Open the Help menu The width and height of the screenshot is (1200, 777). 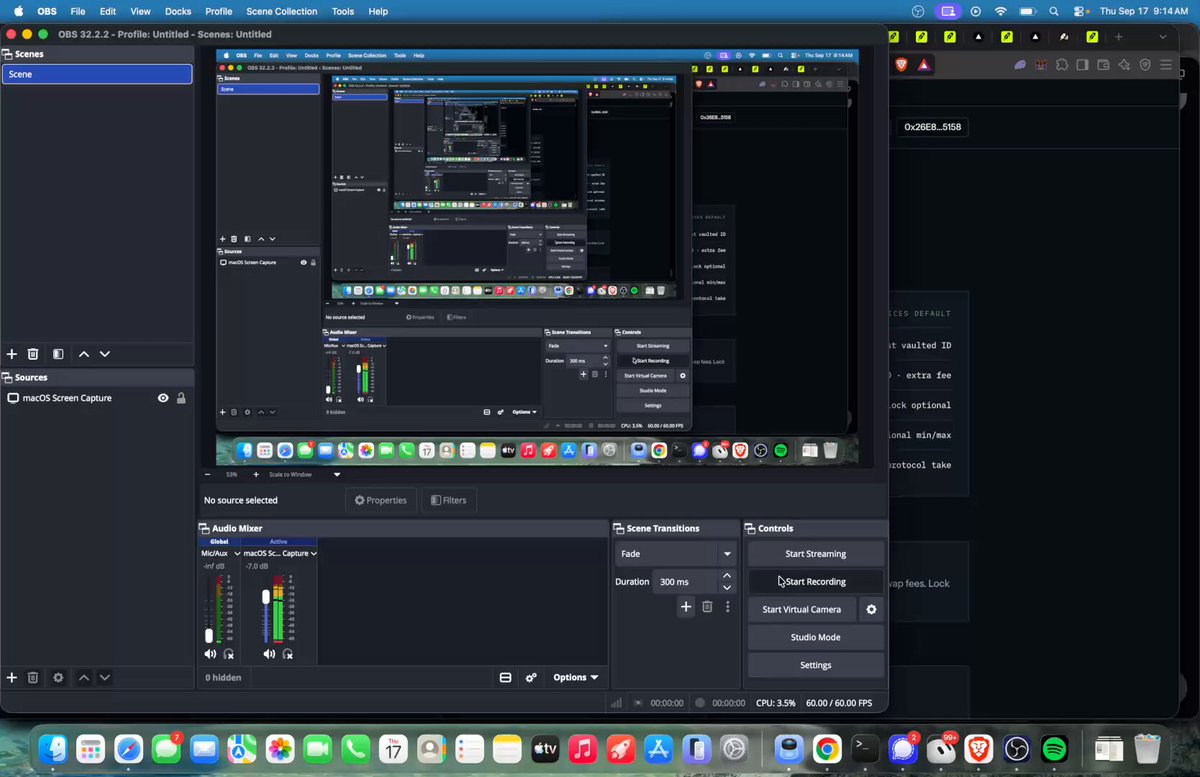pyautogui.click(x=378, y=11)
